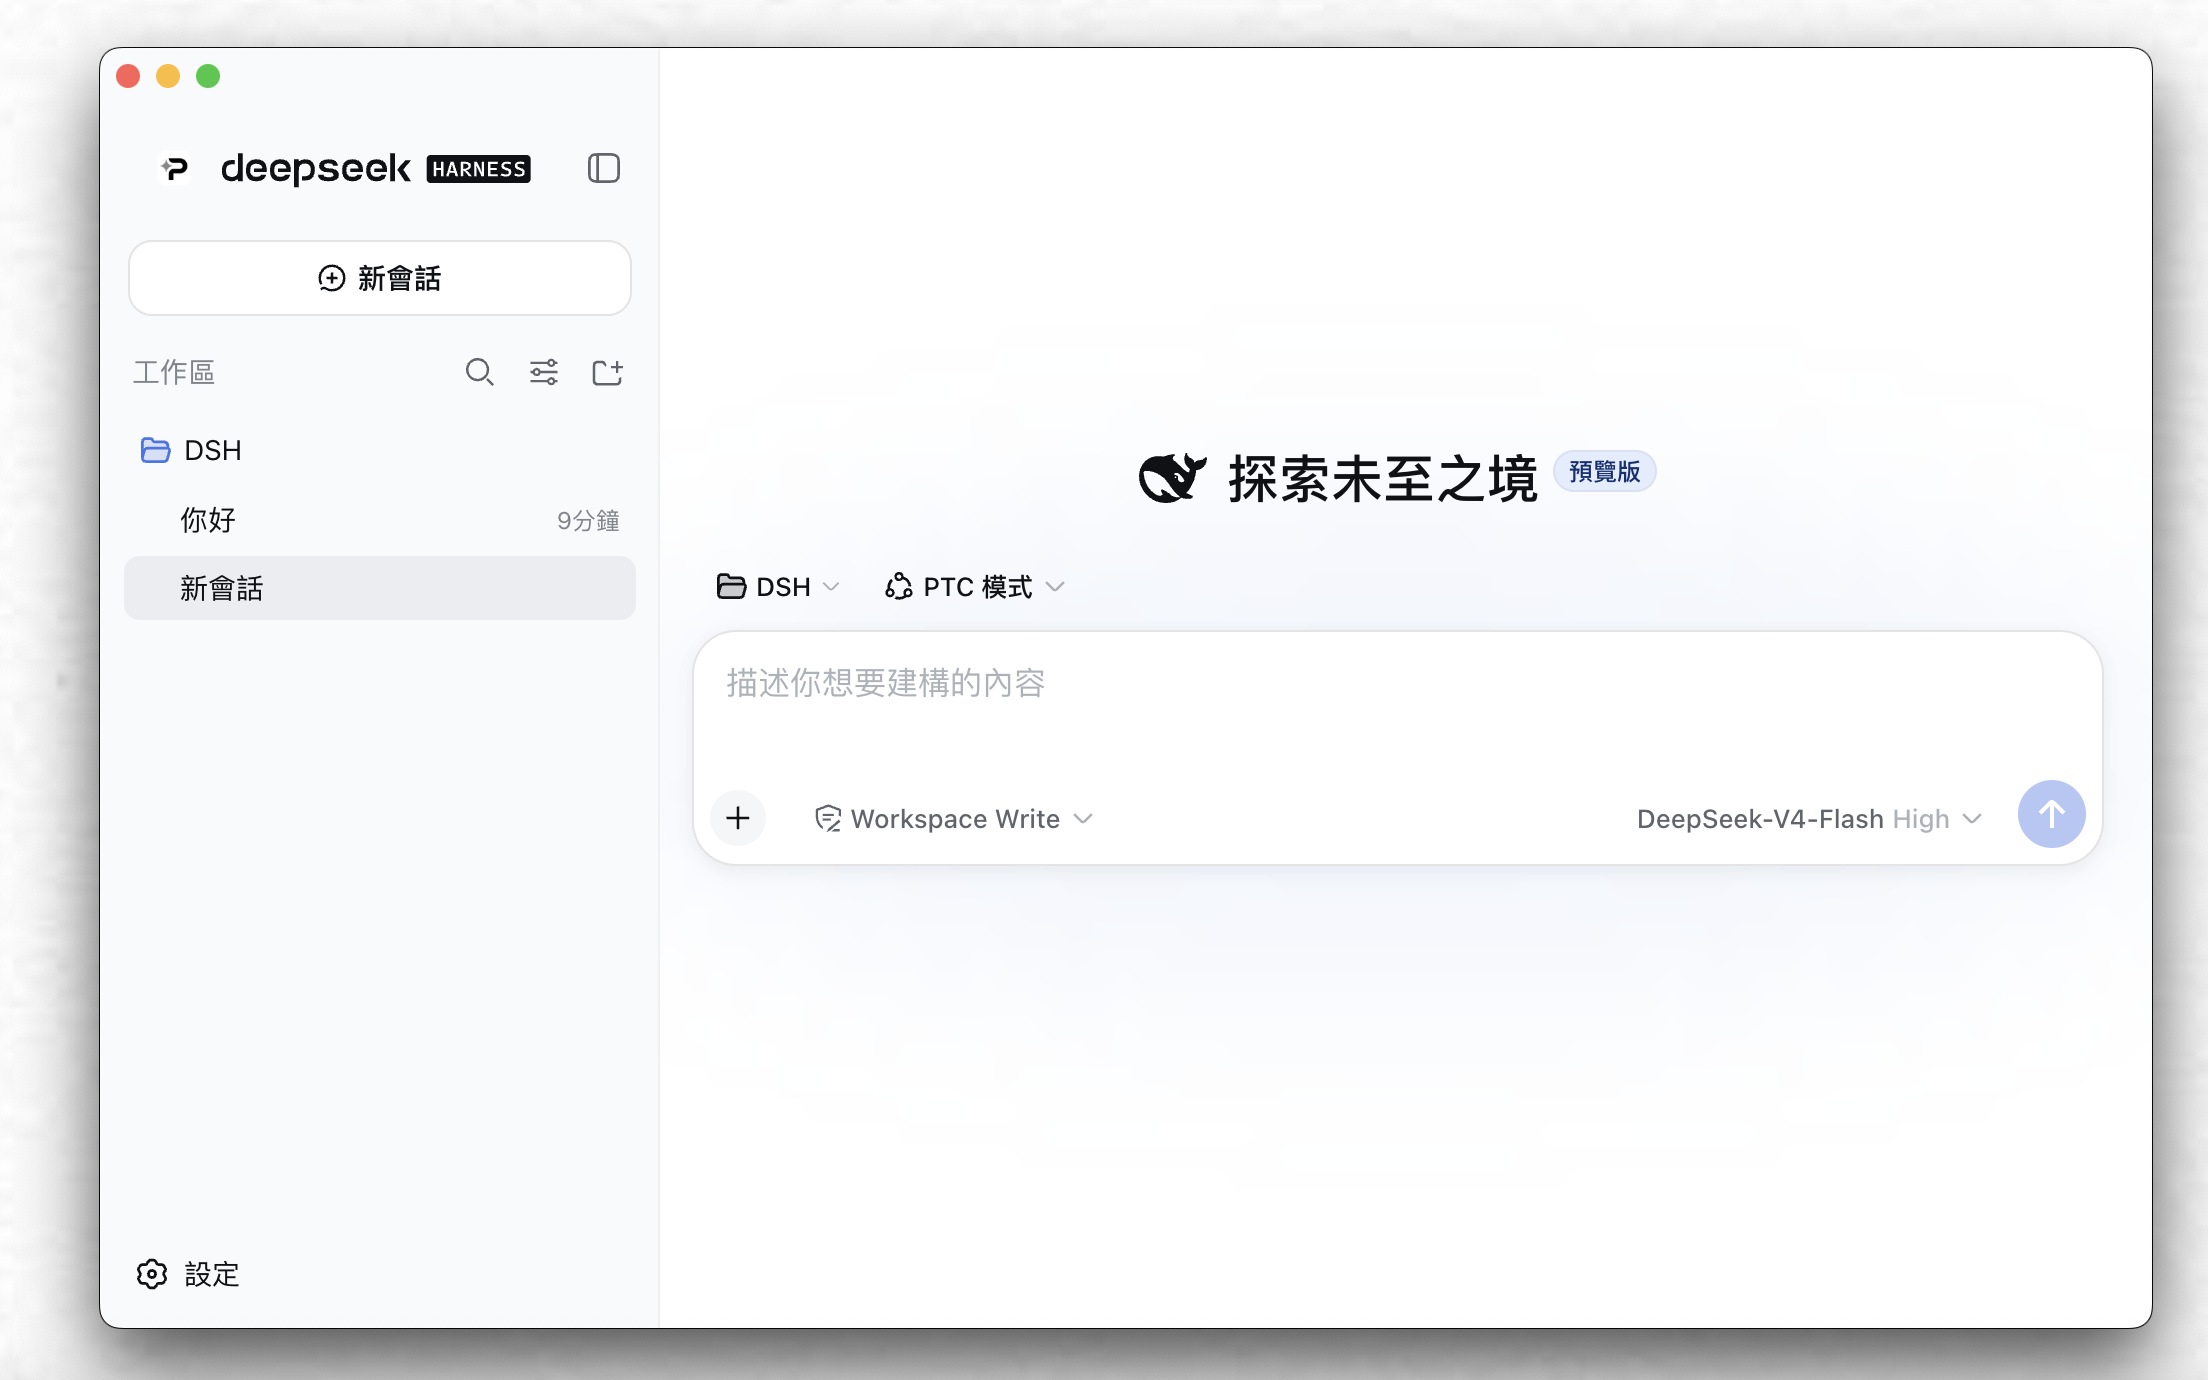
Task: Select the 新會話 conversation in sidebar list
Action: click(380, 588)
